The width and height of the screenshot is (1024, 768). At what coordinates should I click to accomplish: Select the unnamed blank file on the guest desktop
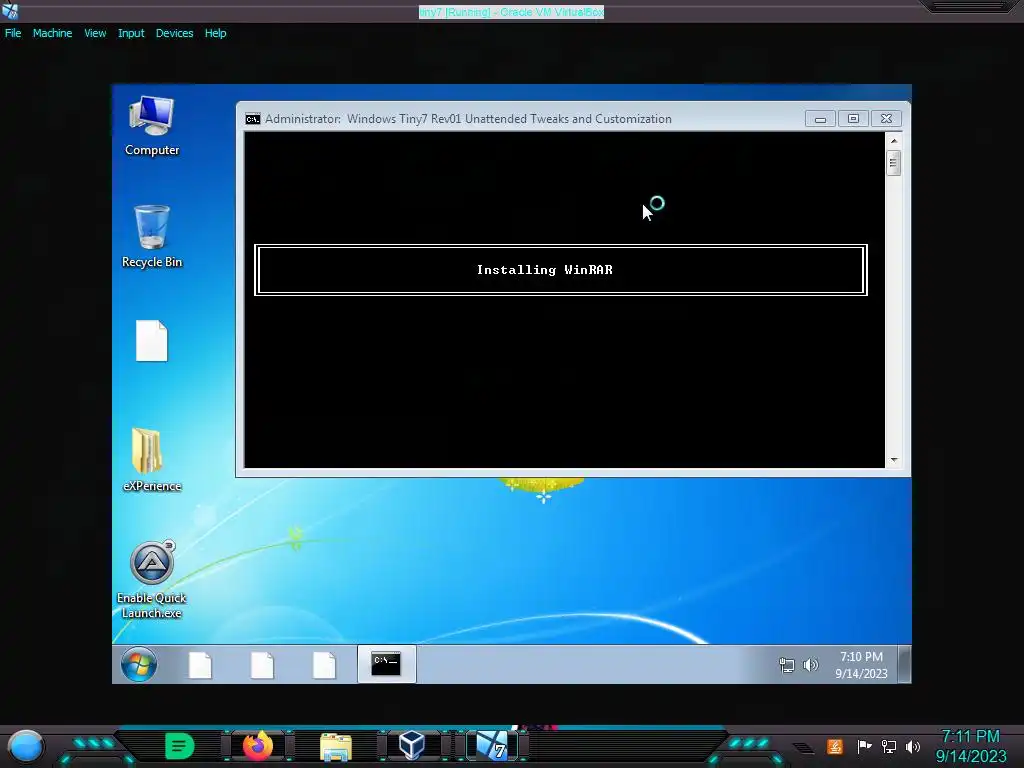[152, 340]
